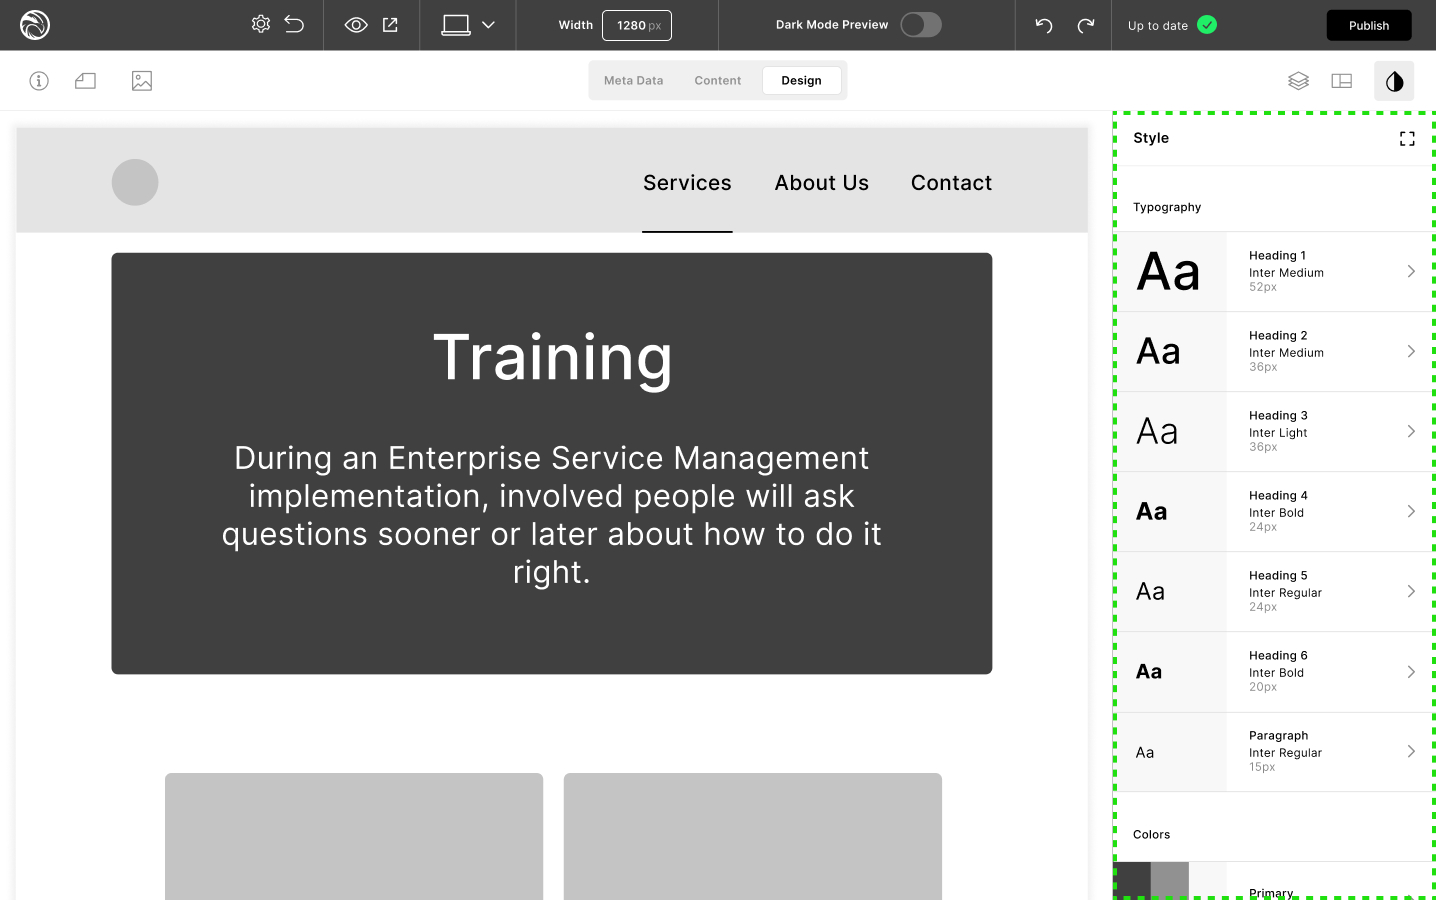The height and width of the screenshot is (900, 1436).
Task: Open the info icon panel
Action: 39,81
